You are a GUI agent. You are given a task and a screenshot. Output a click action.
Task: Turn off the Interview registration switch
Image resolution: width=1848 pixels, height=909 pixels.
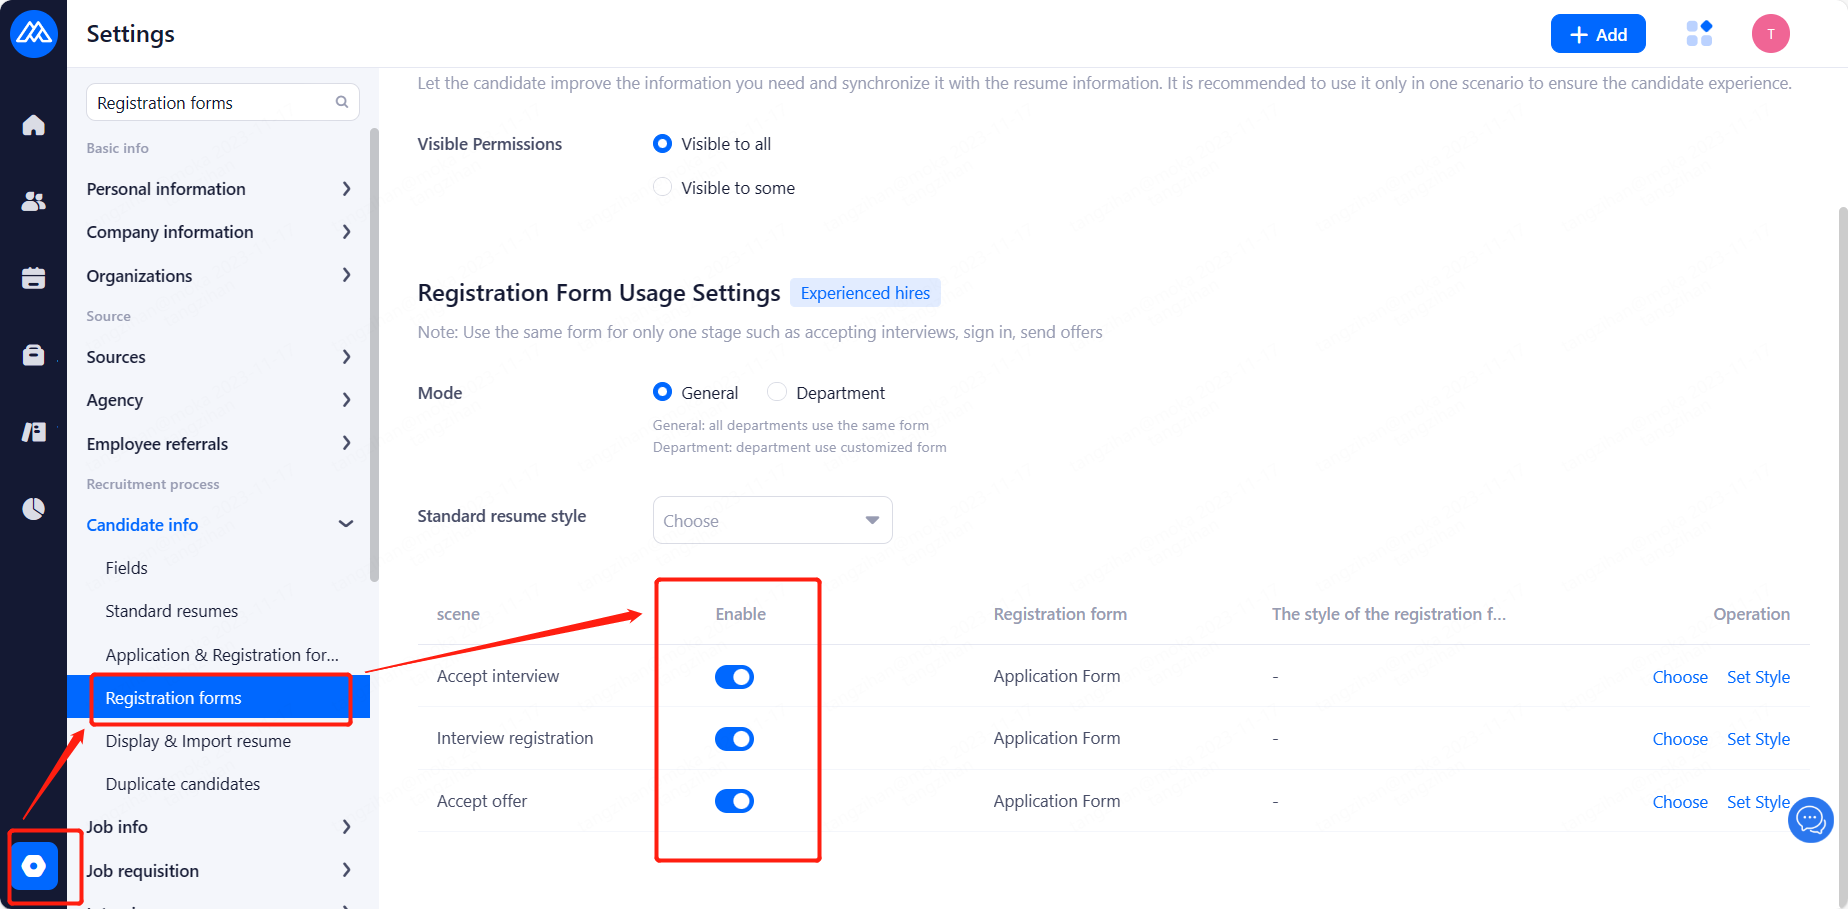pyautogui.click(x=734, y=739)
